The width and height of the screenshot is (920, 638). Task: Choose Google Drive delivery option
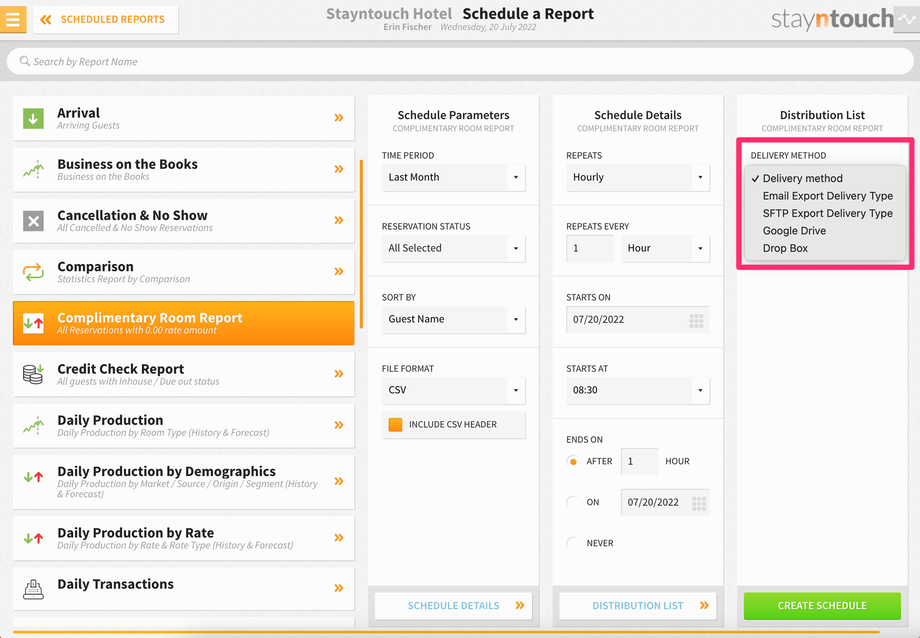(825, 231)
